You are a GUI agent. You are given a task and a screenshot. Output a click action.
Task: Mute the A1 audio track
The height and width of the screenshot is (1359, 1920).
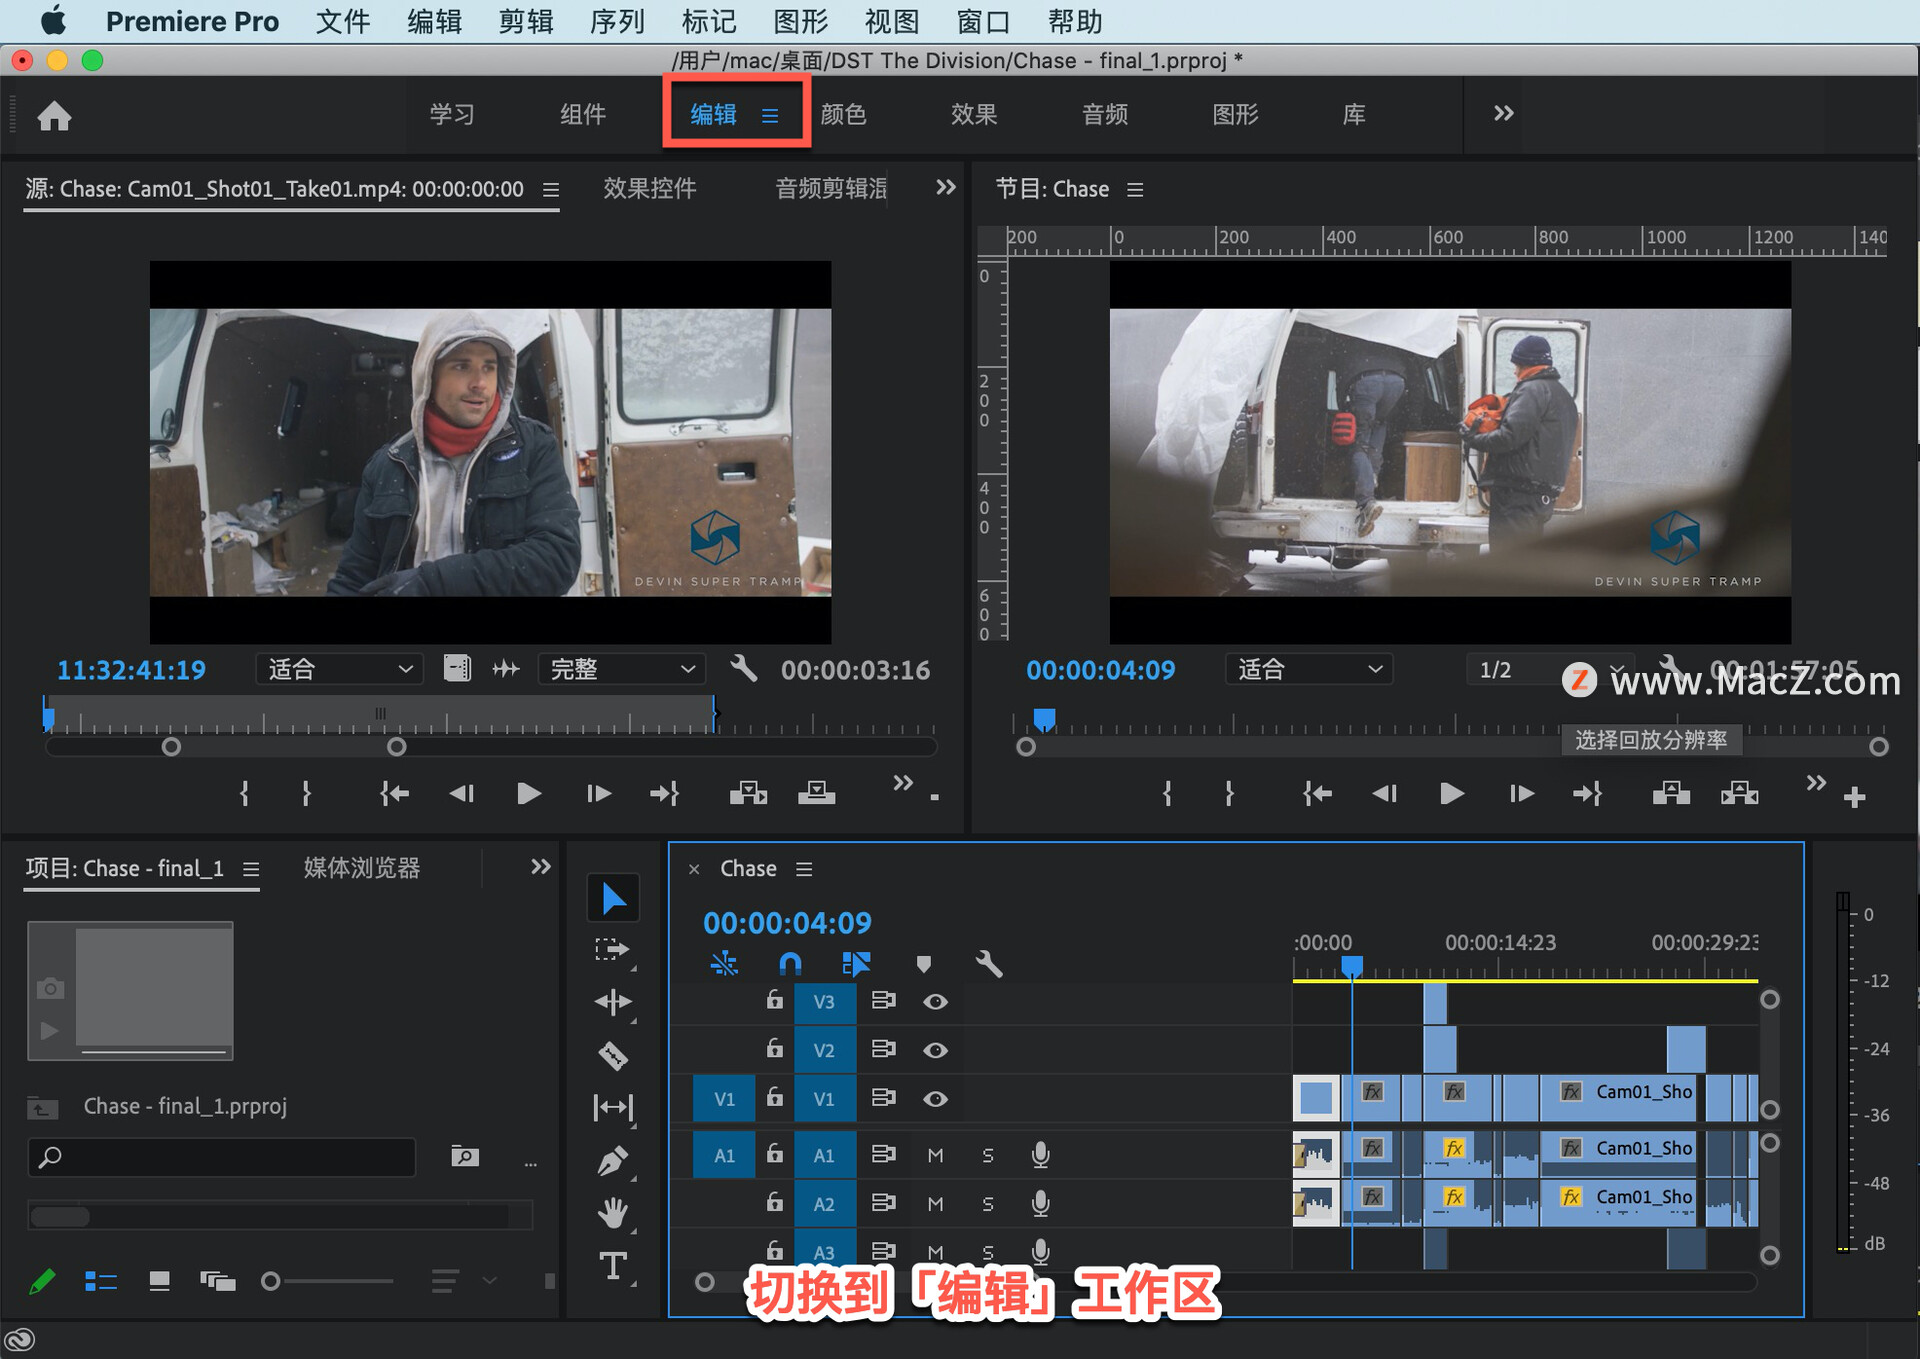click(x=935, y=1155)
